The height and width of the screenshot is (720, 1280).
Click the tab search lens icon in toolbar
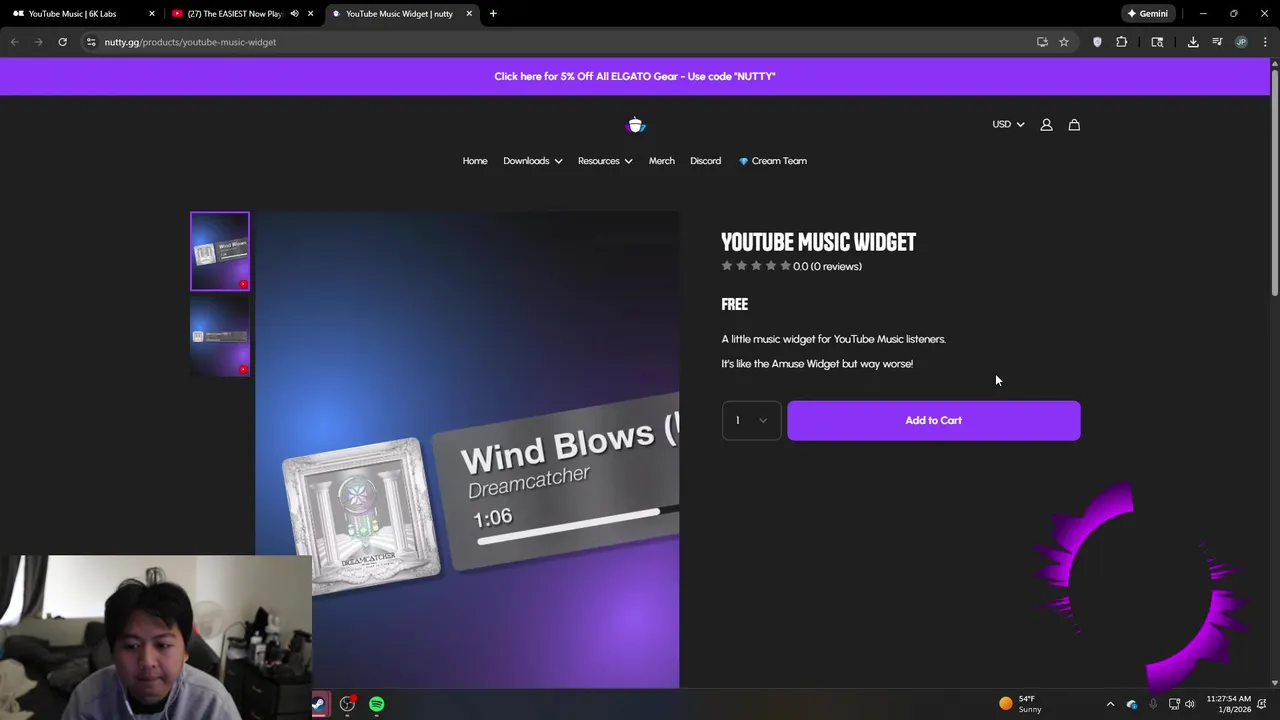pos(1157,42)
